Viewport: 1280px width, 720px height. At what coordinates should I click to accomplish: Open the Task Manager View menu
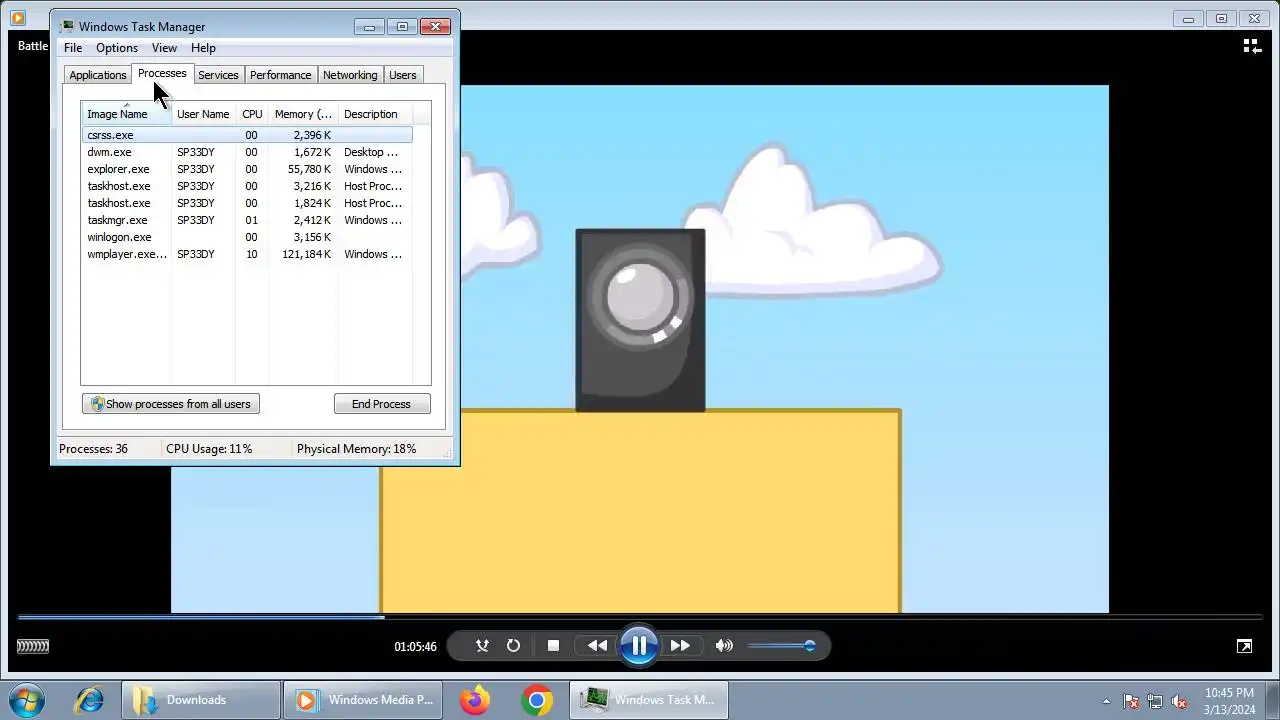click(x=164, y=48)
